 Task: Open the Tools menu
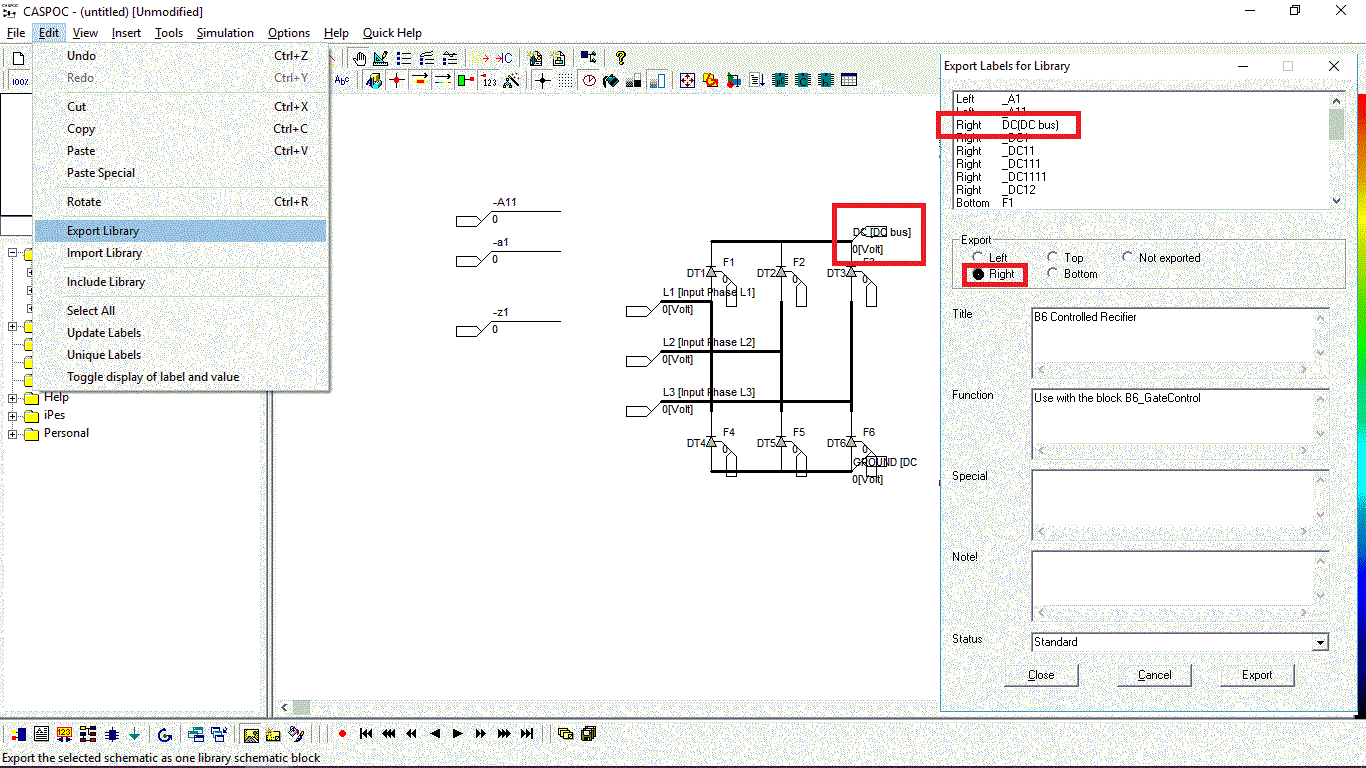pos(169,33)
